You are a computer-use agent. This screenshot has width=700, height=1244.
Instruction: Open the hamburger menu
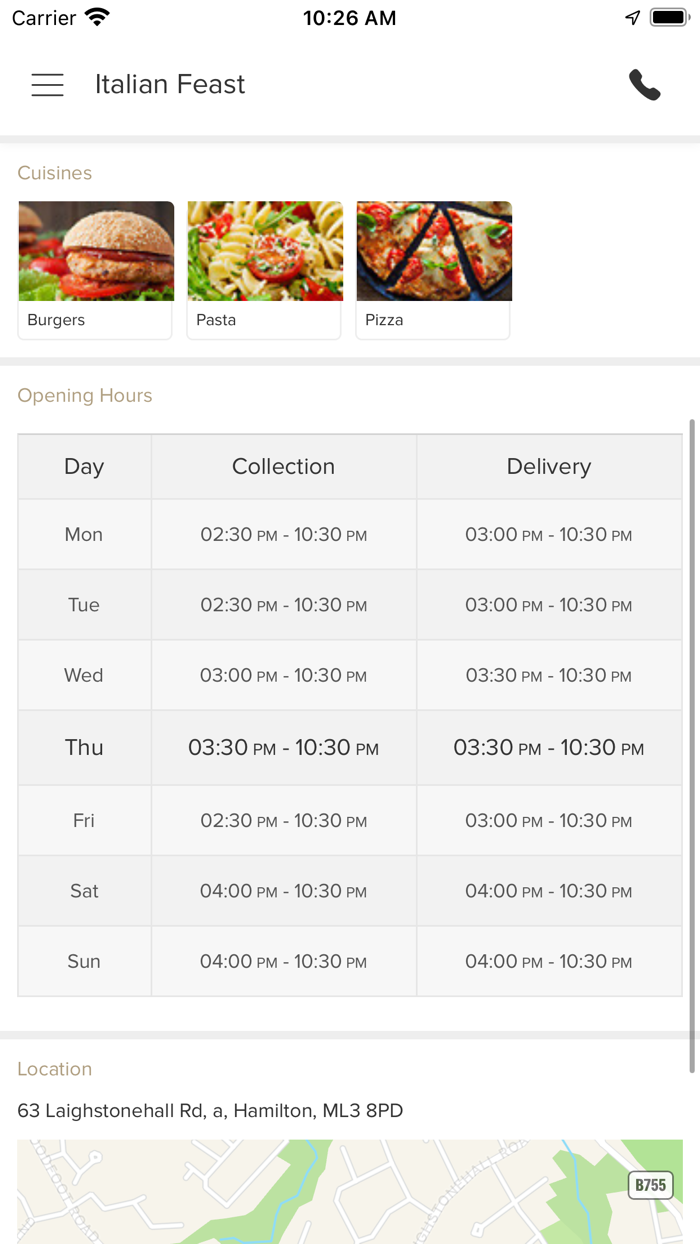click(47, 85)
